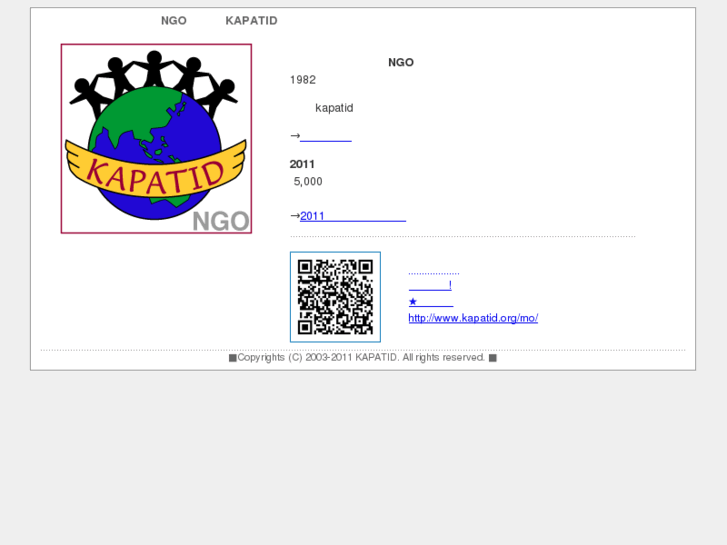
Task: Click the 'KAPATID' header text
Action: (x=251, y=21)
